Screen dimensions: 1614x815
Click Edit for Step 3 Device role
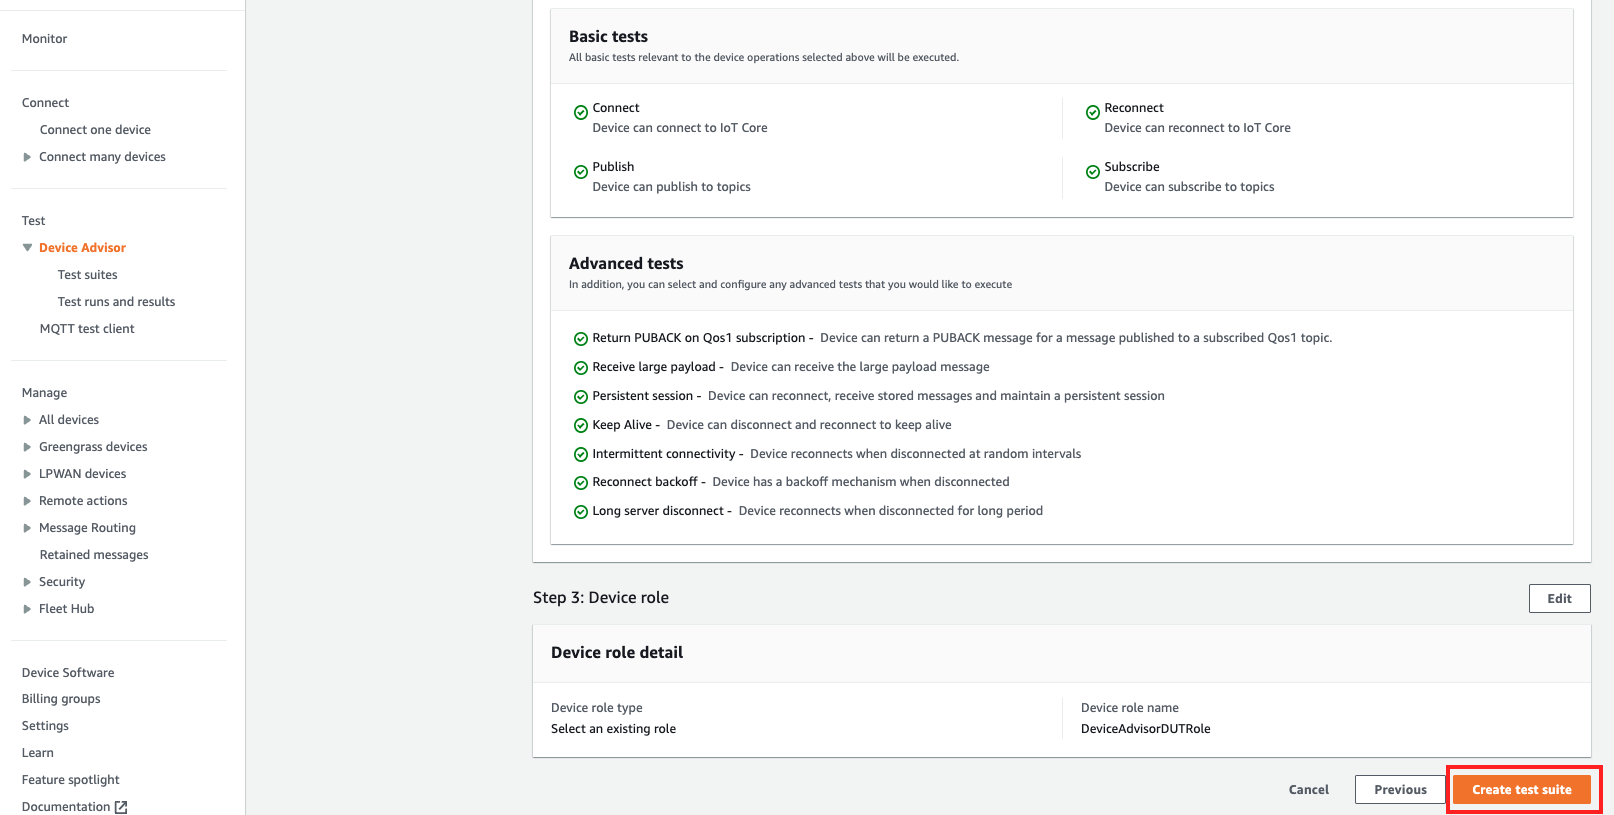(1558, 599)
